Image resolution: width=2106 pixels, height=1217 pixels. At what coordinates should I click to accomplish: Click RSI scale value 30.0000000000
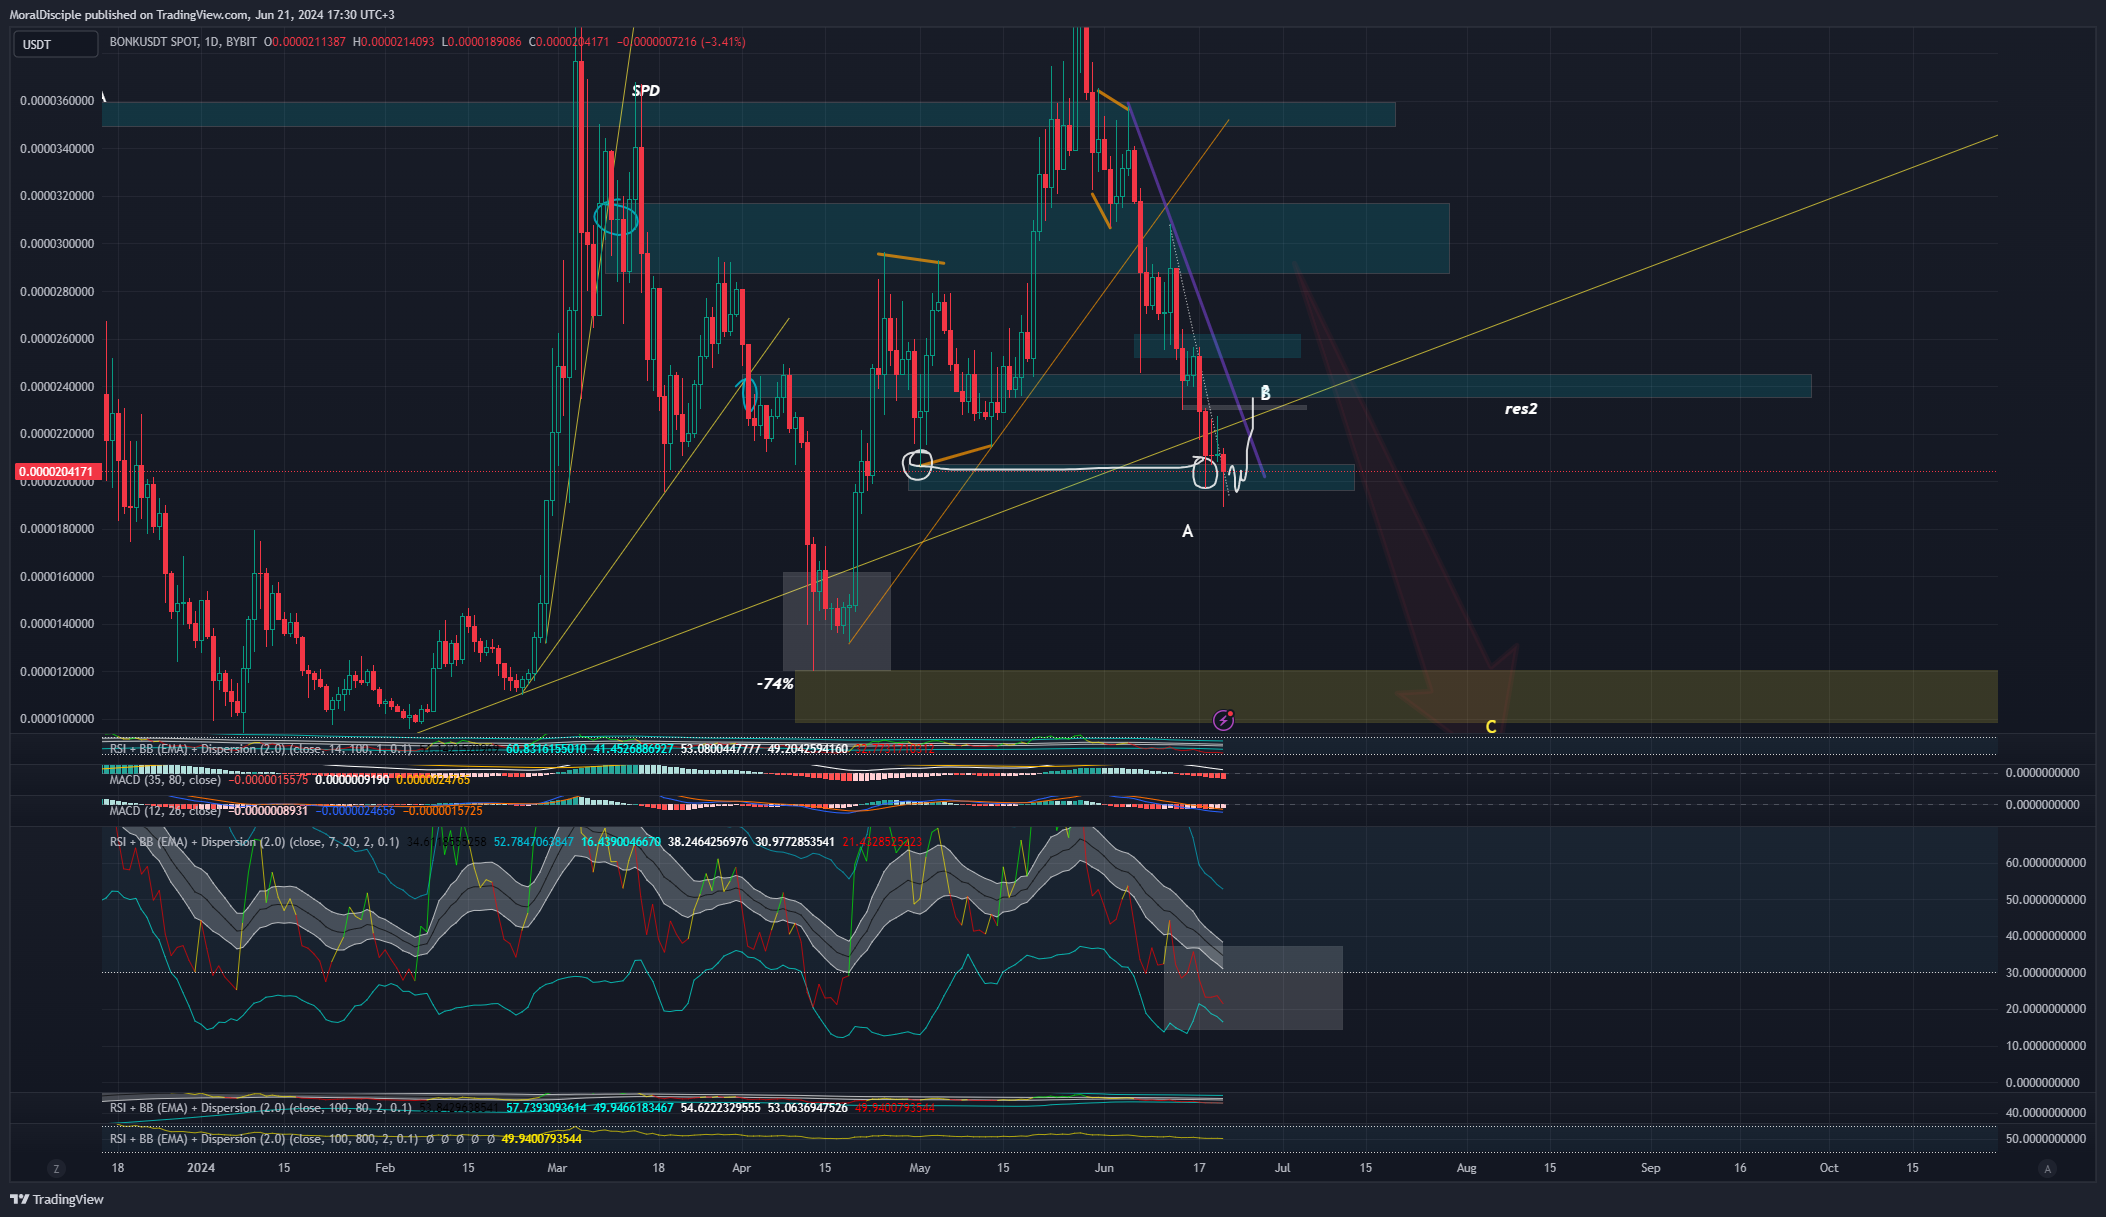2046,973
